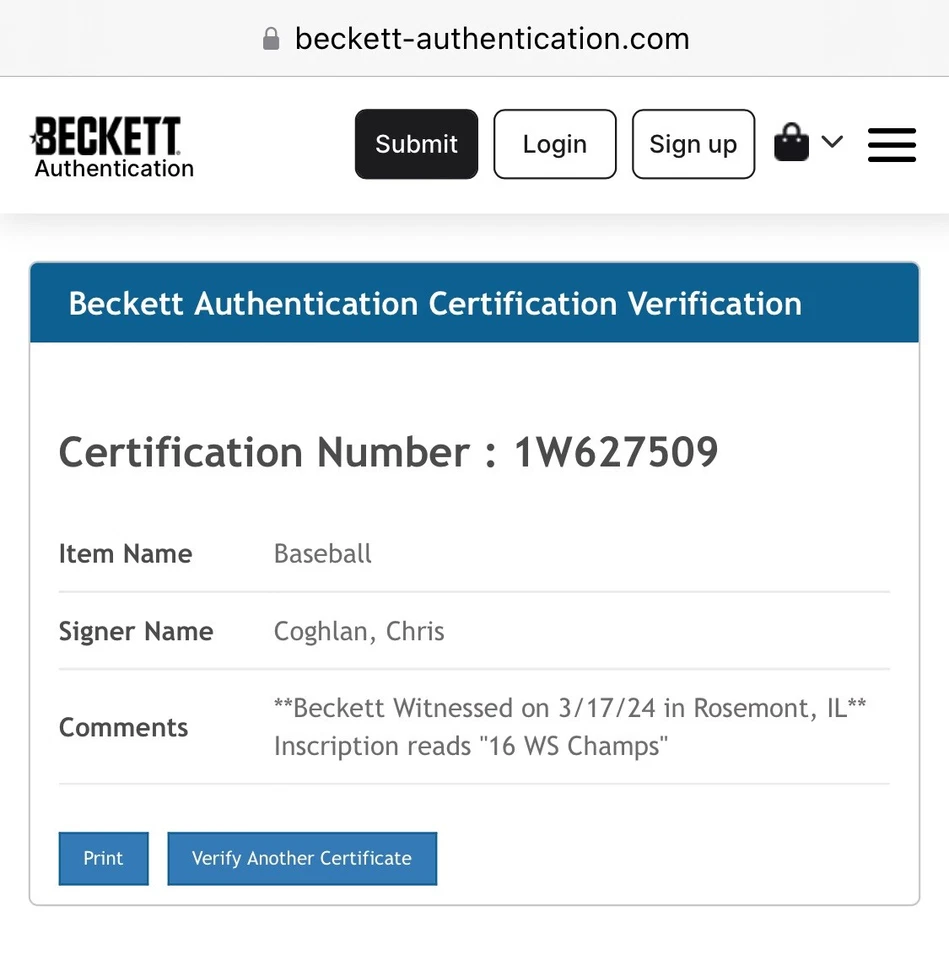Click the Item Name label
The image size is (949, 960).
click(125, 554)
